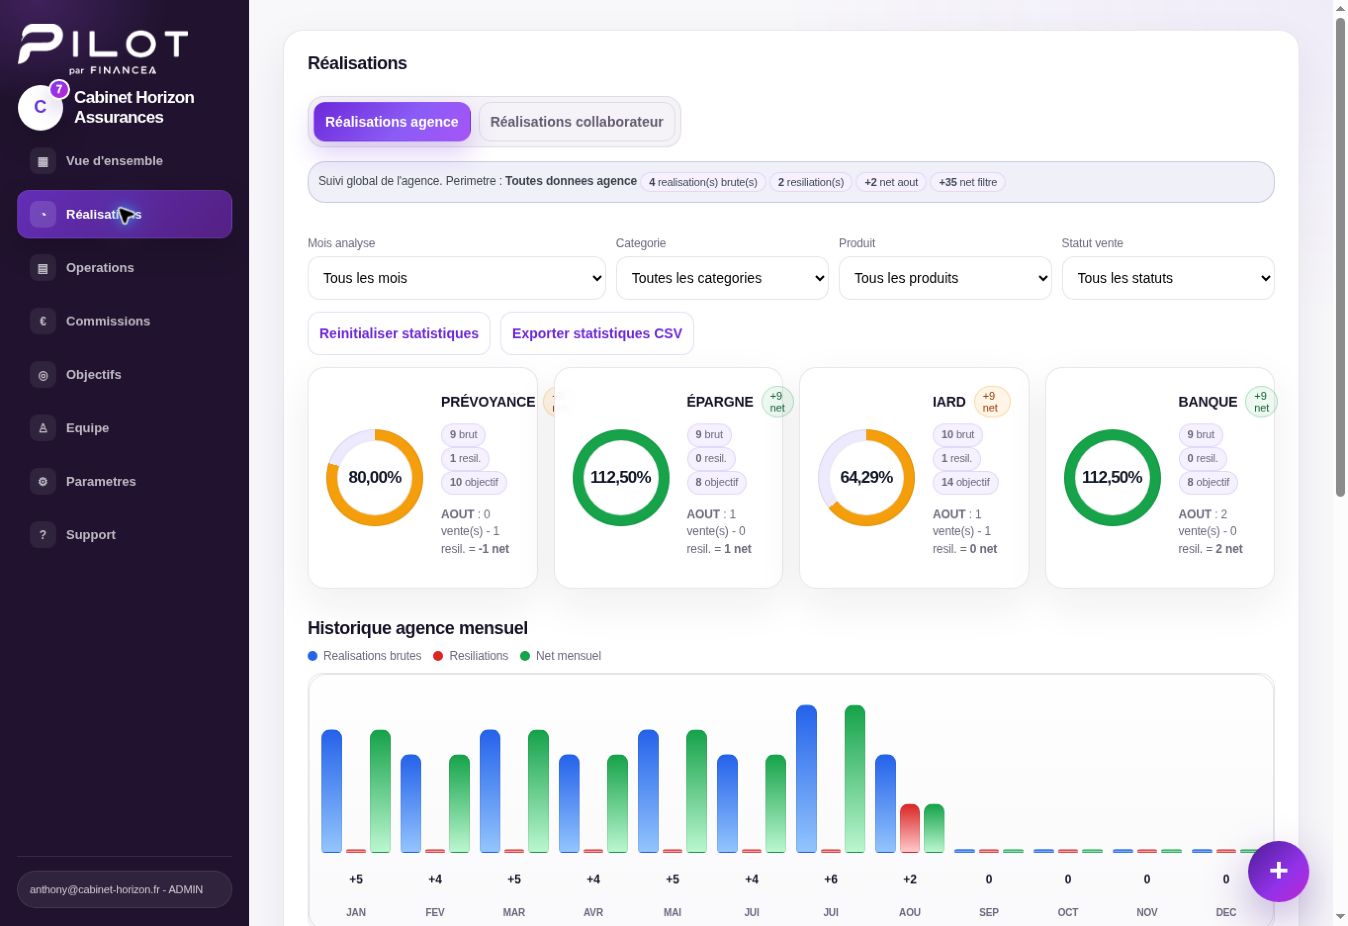The image size is (1348, 926).
Task: Click "10 objectif" in the Prévoyance card
Action: [x=474, y=482]
